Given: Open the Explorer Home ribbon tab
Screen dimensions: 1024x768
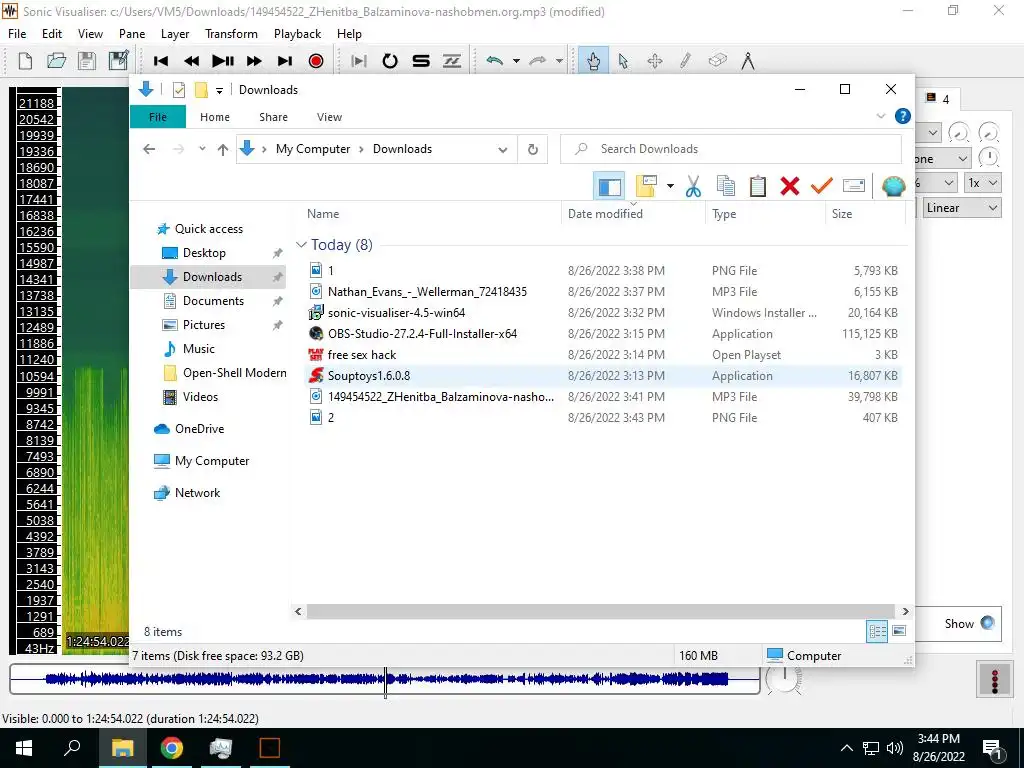Looking at the screenshot, I should pyautogui.click(x=215, y=117).
